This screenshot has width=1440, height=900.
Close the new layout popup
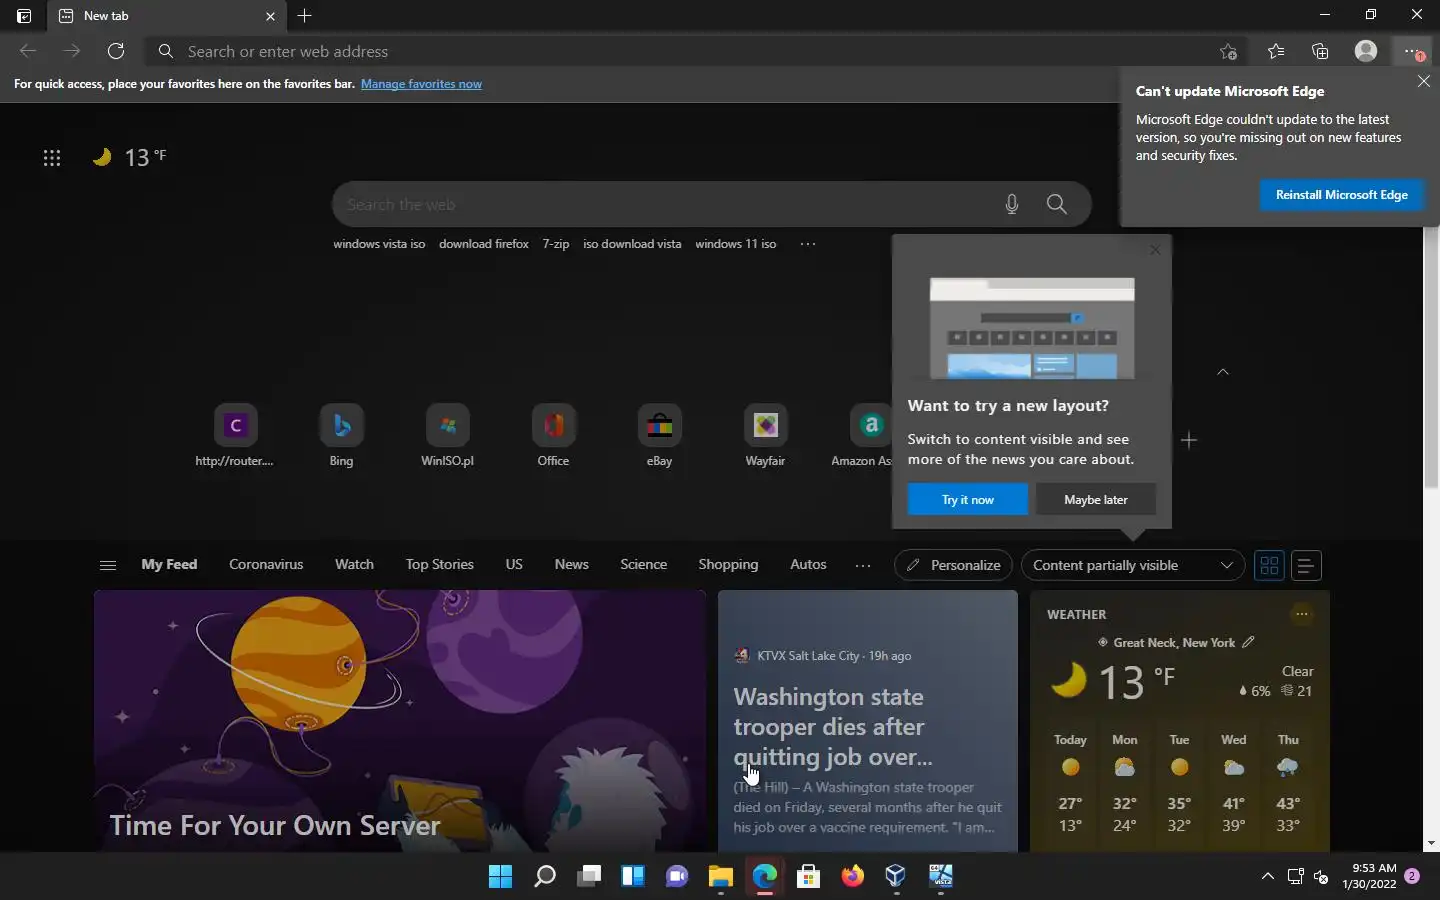pyautogui.click(x=1155, y=250)
